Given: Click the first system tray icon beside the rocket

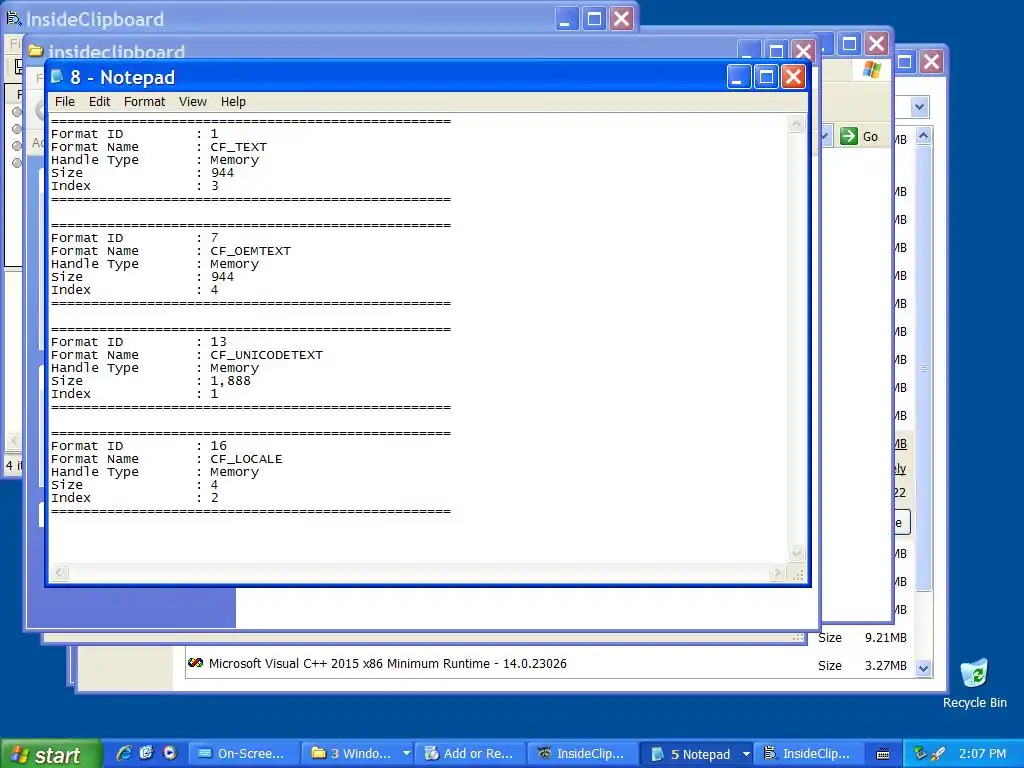Looking at the screenshot, I should (920, 753).
